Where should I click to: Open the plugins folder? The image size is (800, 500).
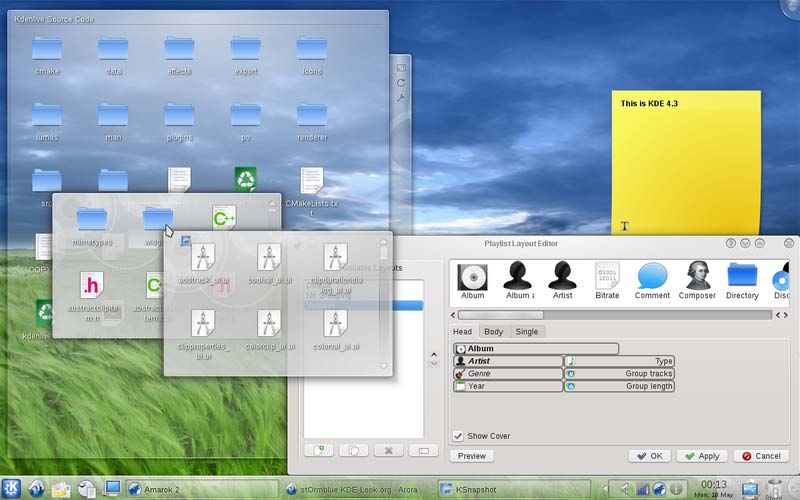coord(180,115)
